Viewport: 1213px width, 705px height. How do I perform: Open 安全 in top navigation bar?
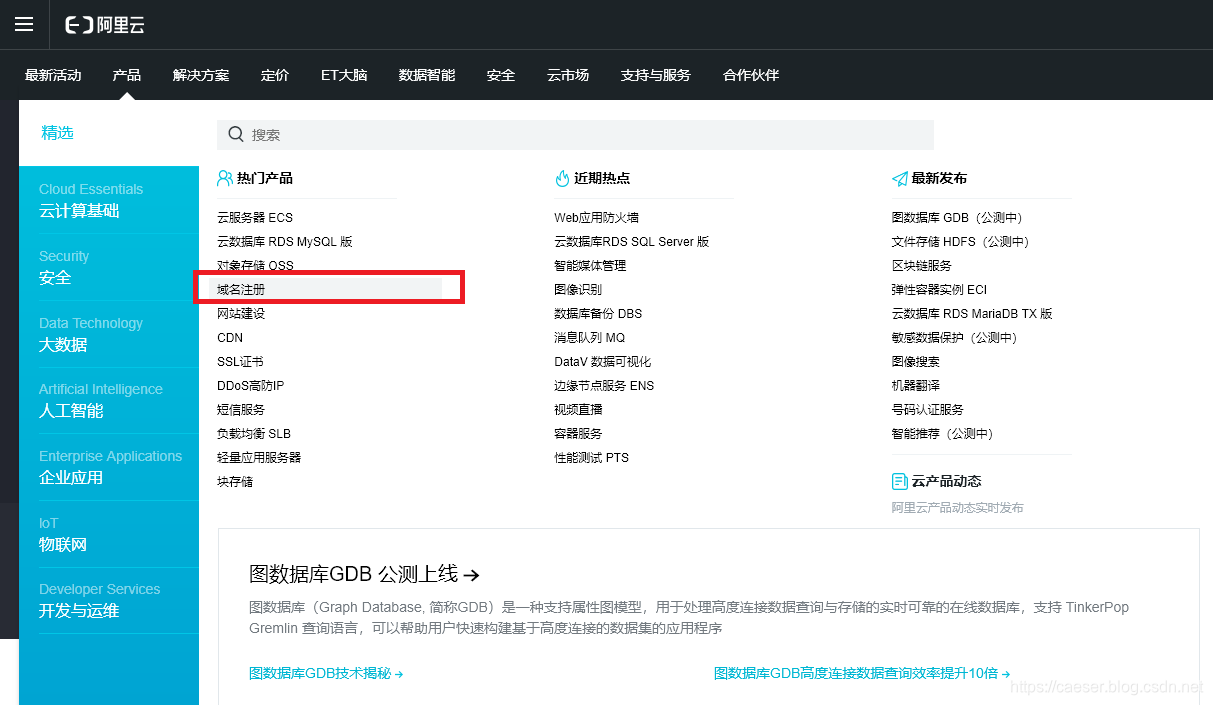pos(501,75)
